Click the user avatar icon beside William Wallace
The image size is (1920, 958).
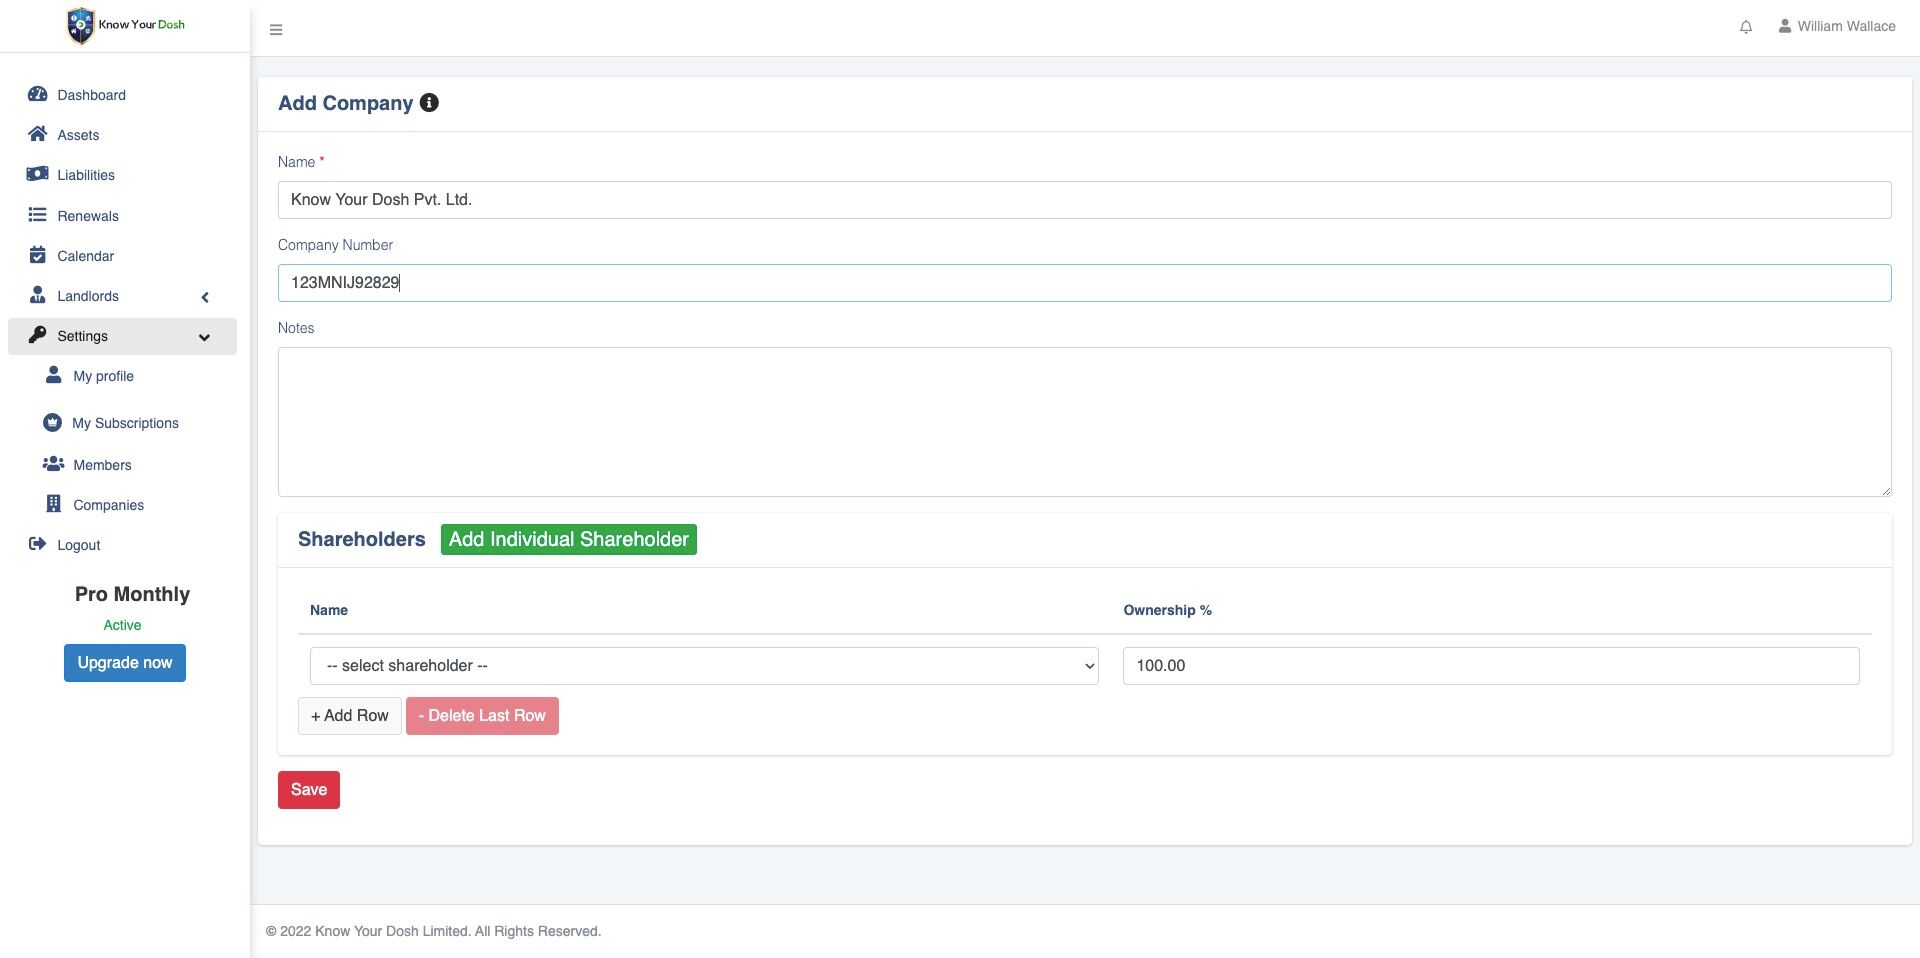tap(1784, 26)
